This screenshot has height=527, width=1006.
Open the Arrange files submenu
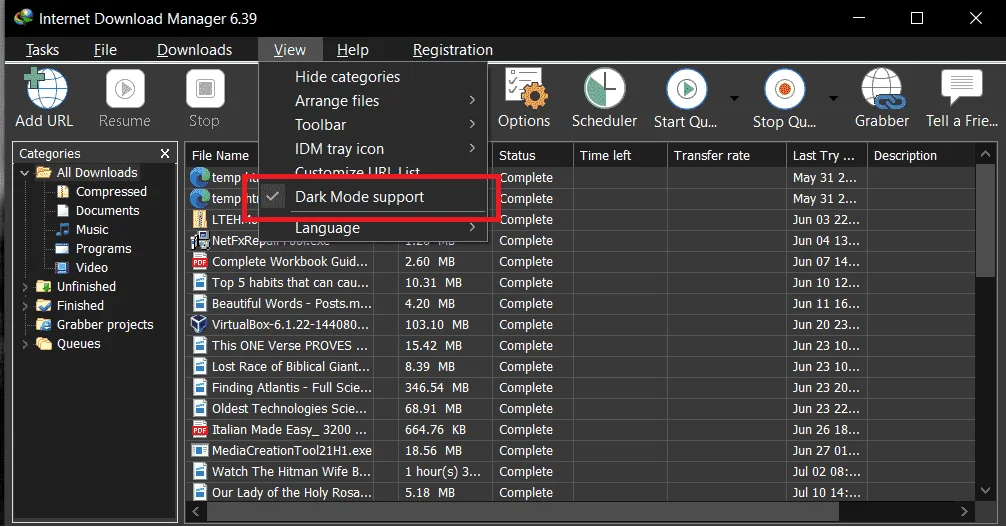(x=373, y=101)
